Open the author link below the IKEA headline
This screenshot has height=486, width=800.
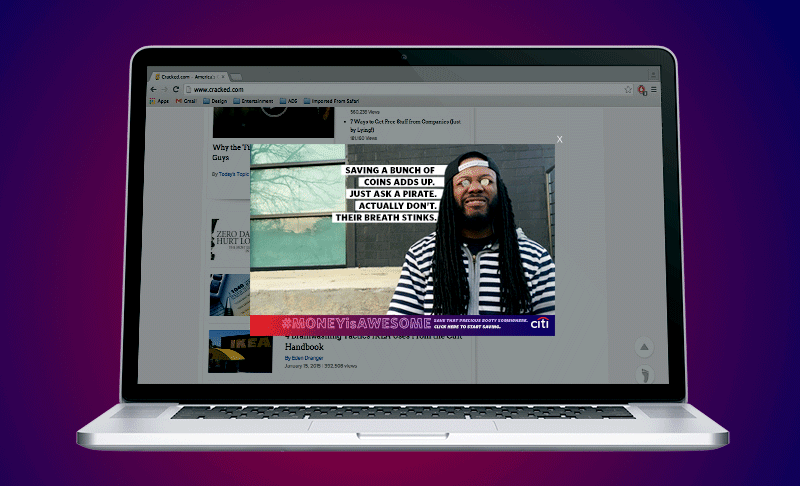coord(304,358)
